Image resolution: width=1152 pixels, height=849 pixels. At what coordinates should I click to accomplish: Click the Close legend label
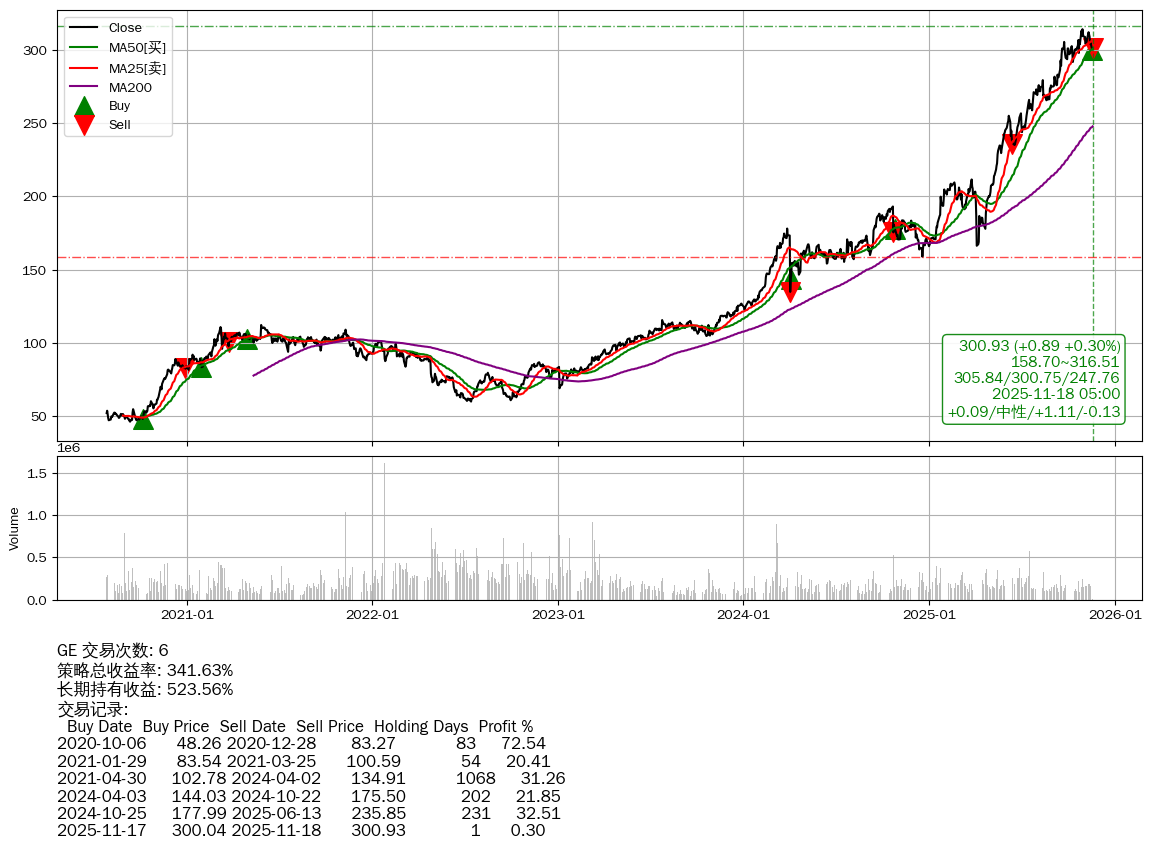(125, 27)
